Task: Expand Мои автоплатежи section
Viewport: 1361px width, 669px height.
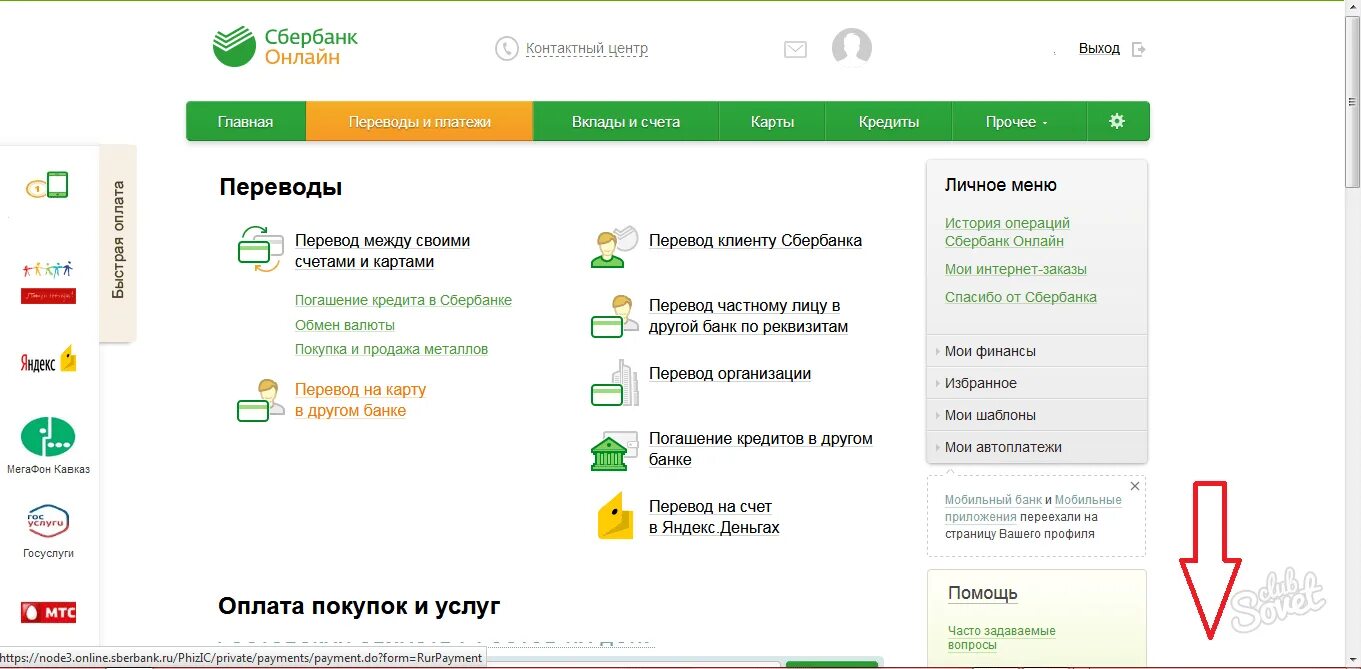Action: (1037, 447)
